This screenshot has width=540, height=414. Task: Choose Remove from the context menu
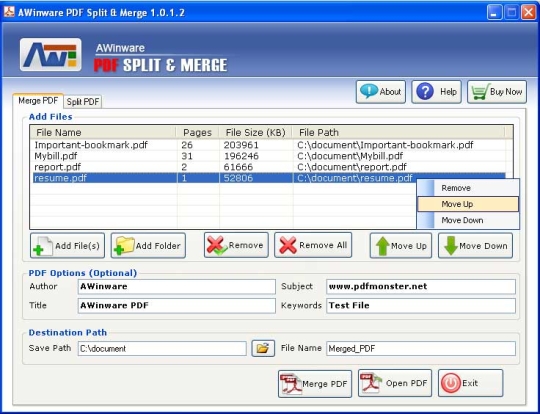coord(468,188)
